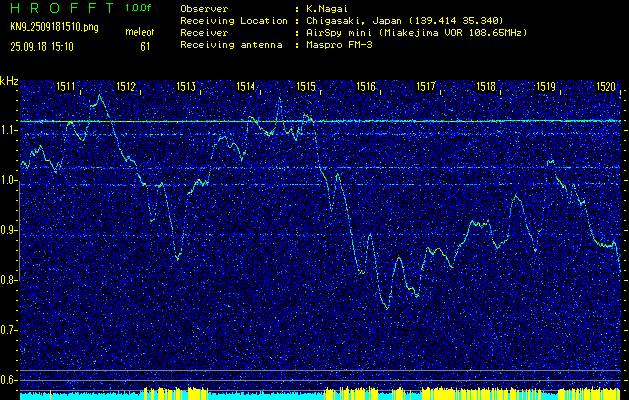Click the 1516 time marker

(x=366, y=86)
